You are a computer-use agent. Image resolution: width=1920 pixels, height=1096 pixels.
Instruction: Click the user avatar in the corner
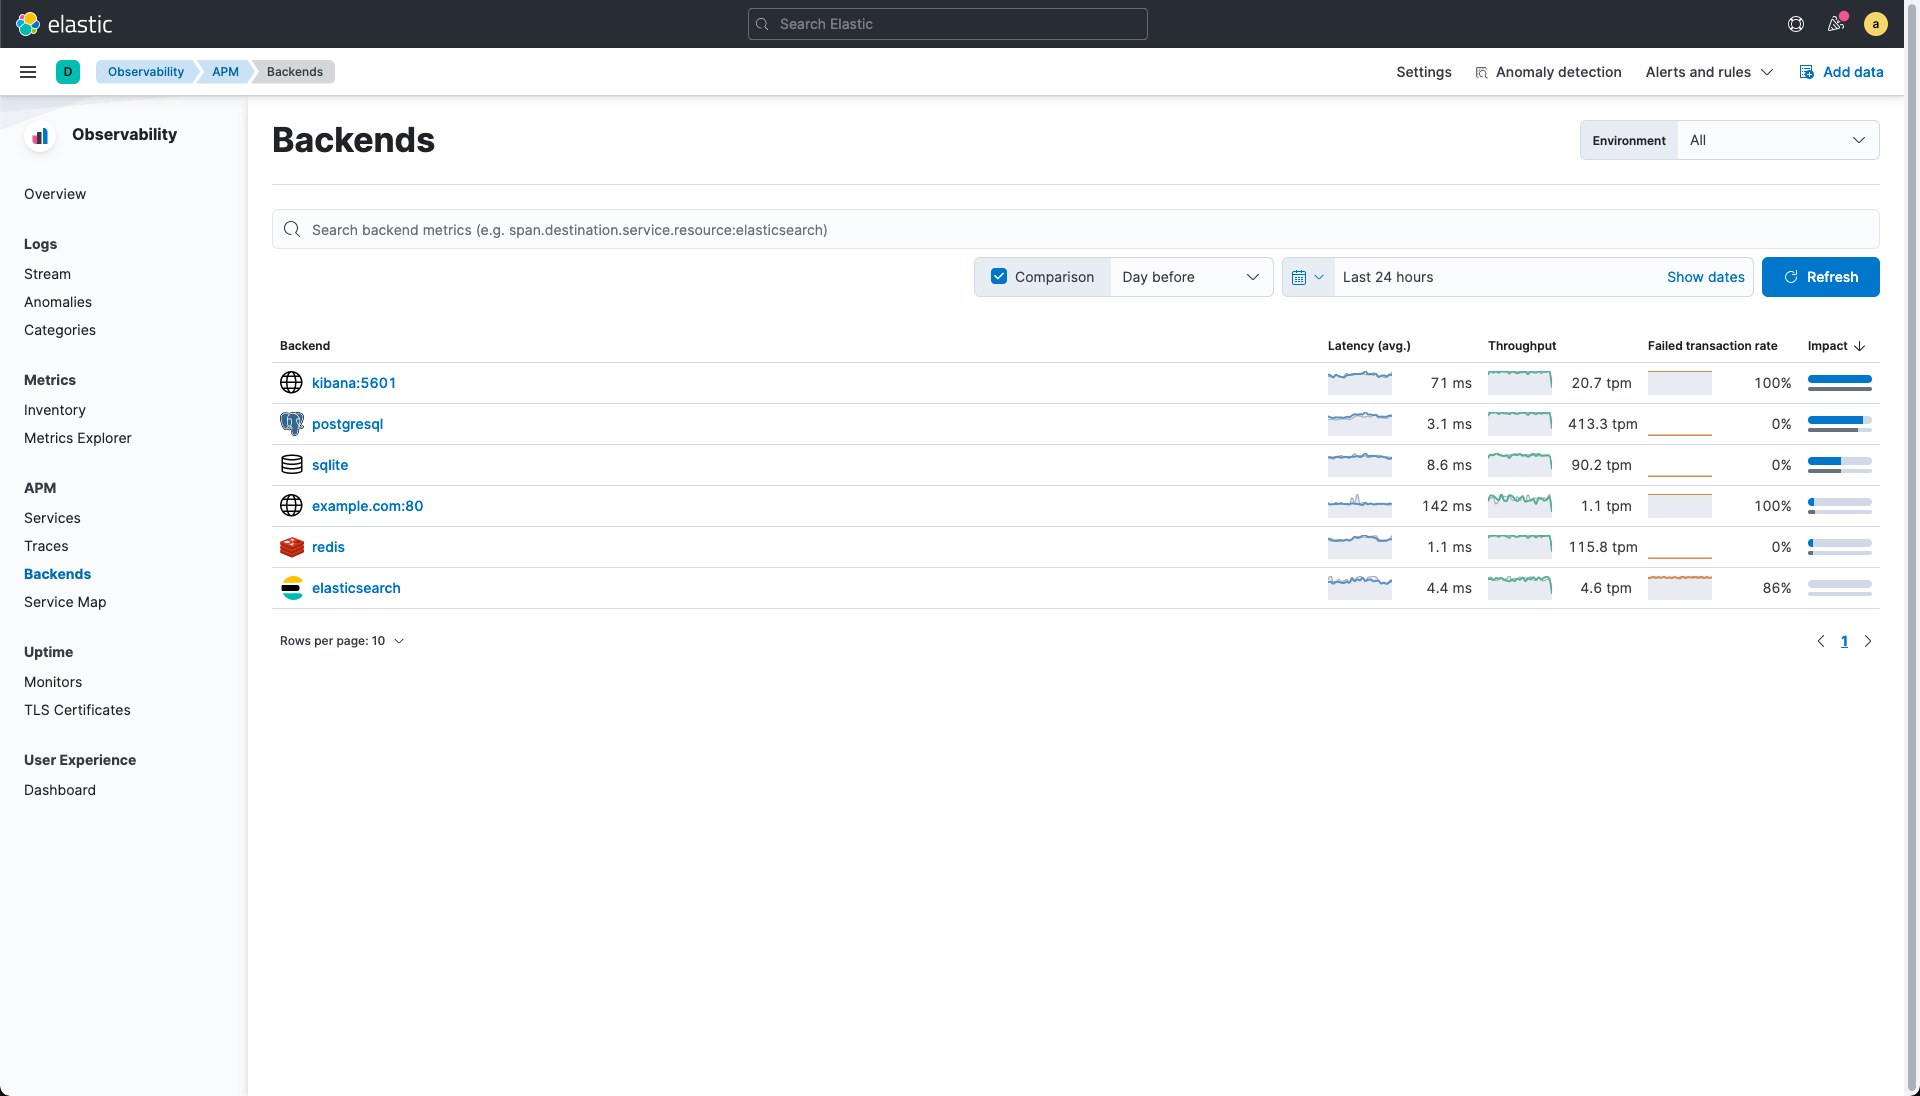click(x=1876, y=23)
